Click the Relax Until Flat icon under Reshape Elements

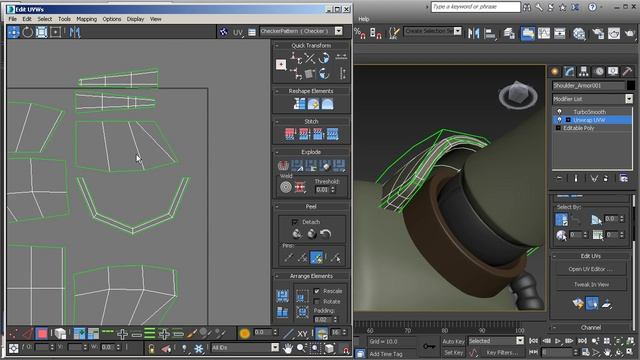coord(313,104)
